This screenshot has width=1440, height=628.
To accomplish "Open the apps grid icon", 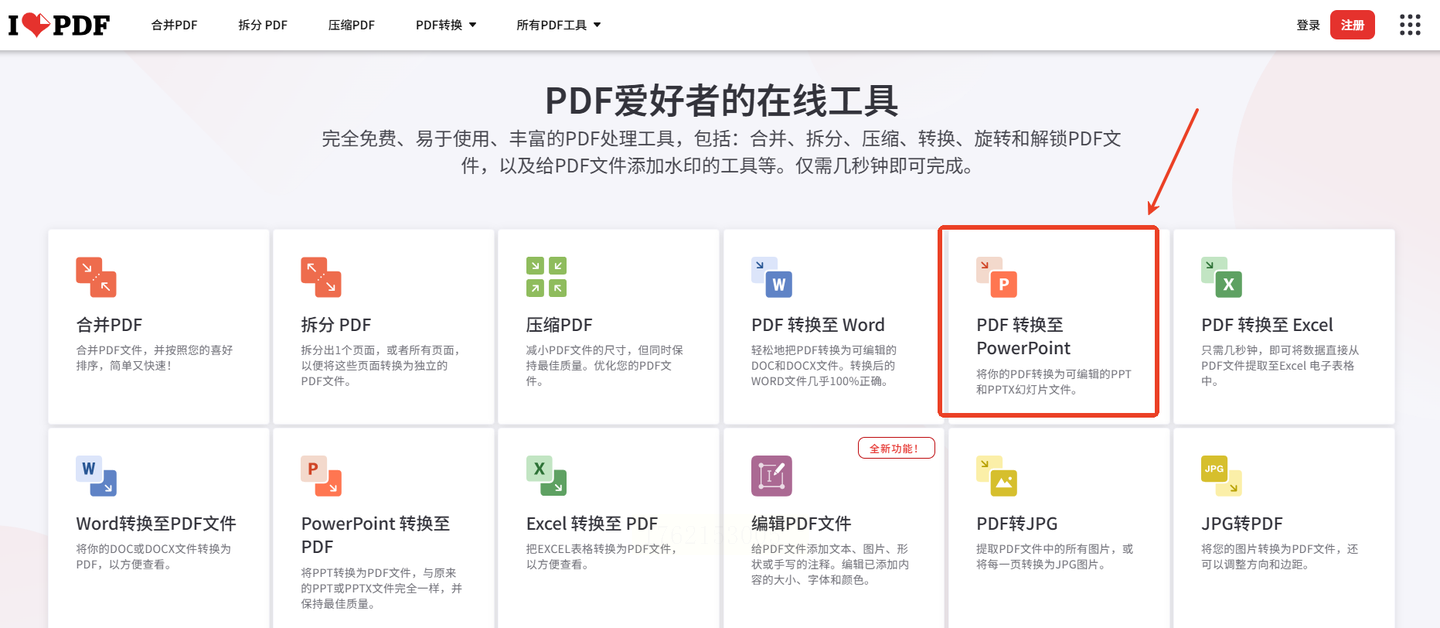I will coord(1410,25).
